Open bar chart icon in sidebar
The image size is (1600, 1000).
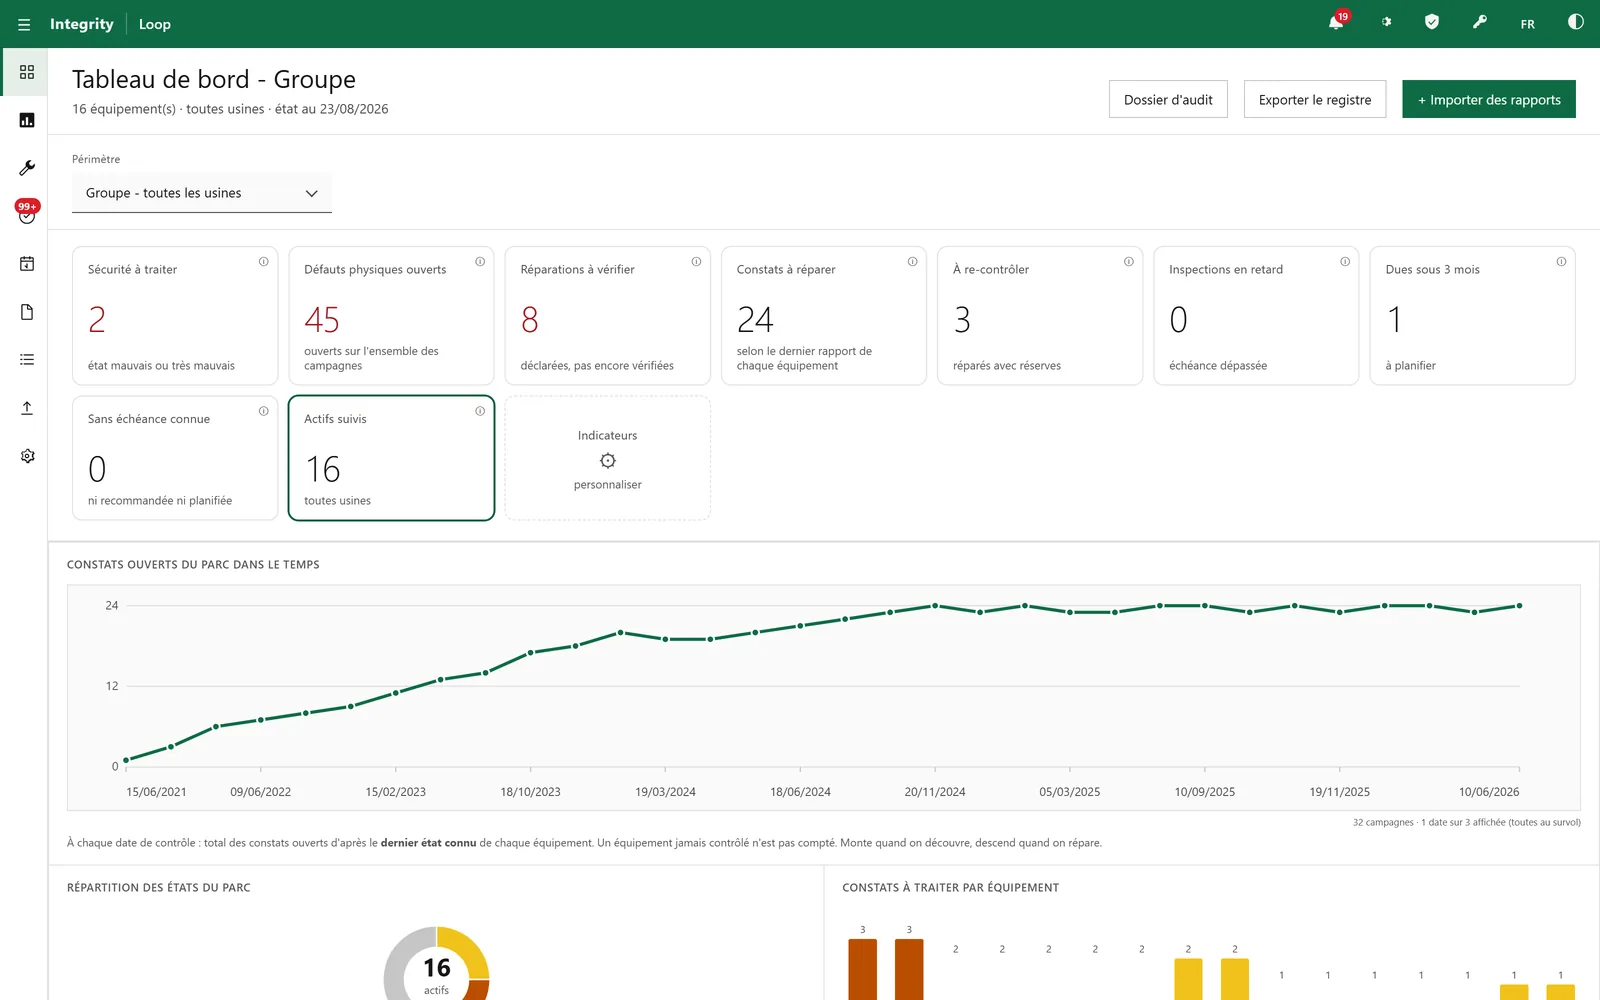point(27,120)
